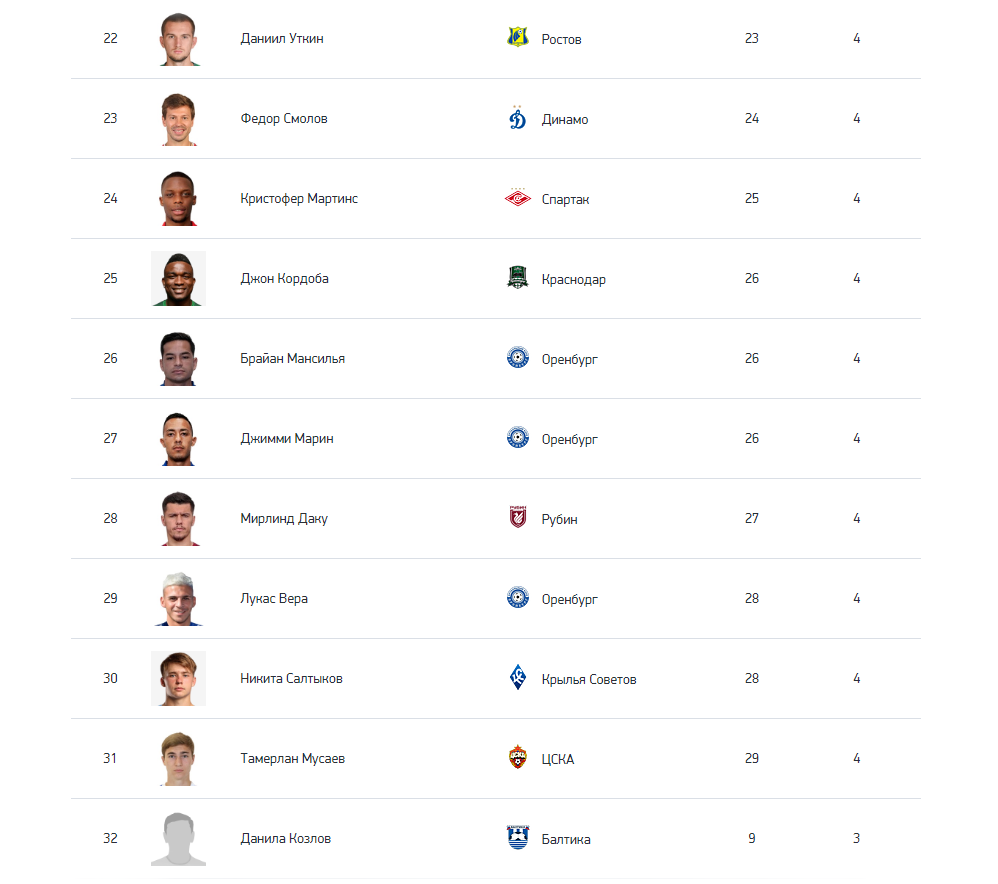The height and width of the screenshot is (884, 998).
Task: Click Данила Козлов placeholder avatar
Action: pyautogui.click(x=178, y=838)
